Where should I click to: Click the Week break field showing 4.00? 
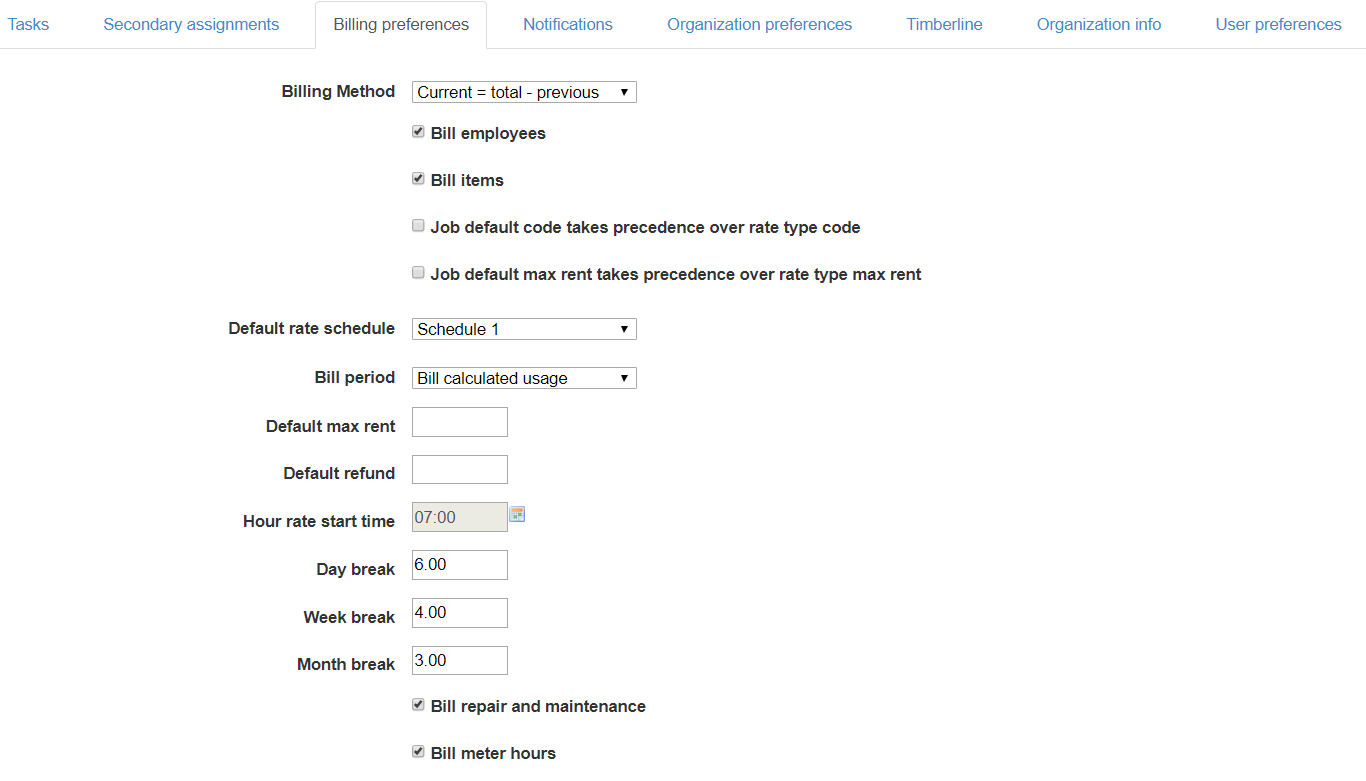460,613
